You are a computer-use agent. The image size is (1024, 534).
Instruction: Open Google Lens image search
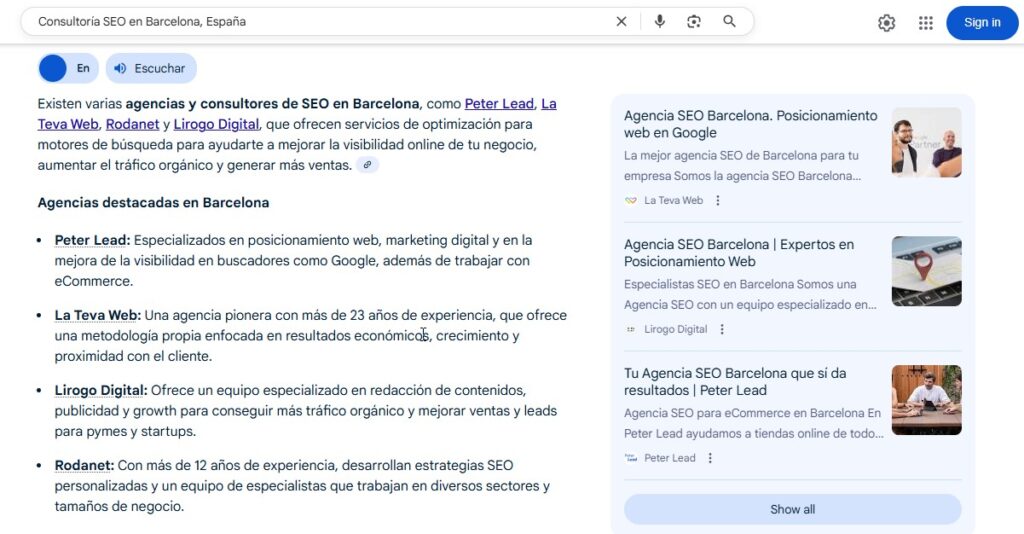coord(694,22)
